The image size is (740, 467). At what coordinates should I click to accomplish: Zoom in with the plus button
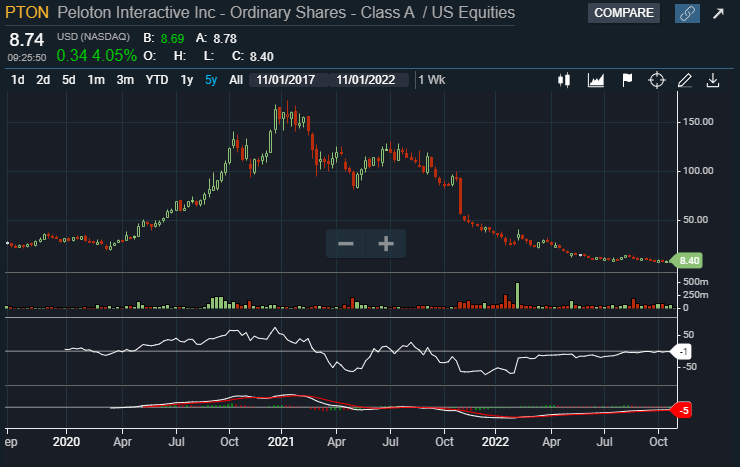point(386,244)
